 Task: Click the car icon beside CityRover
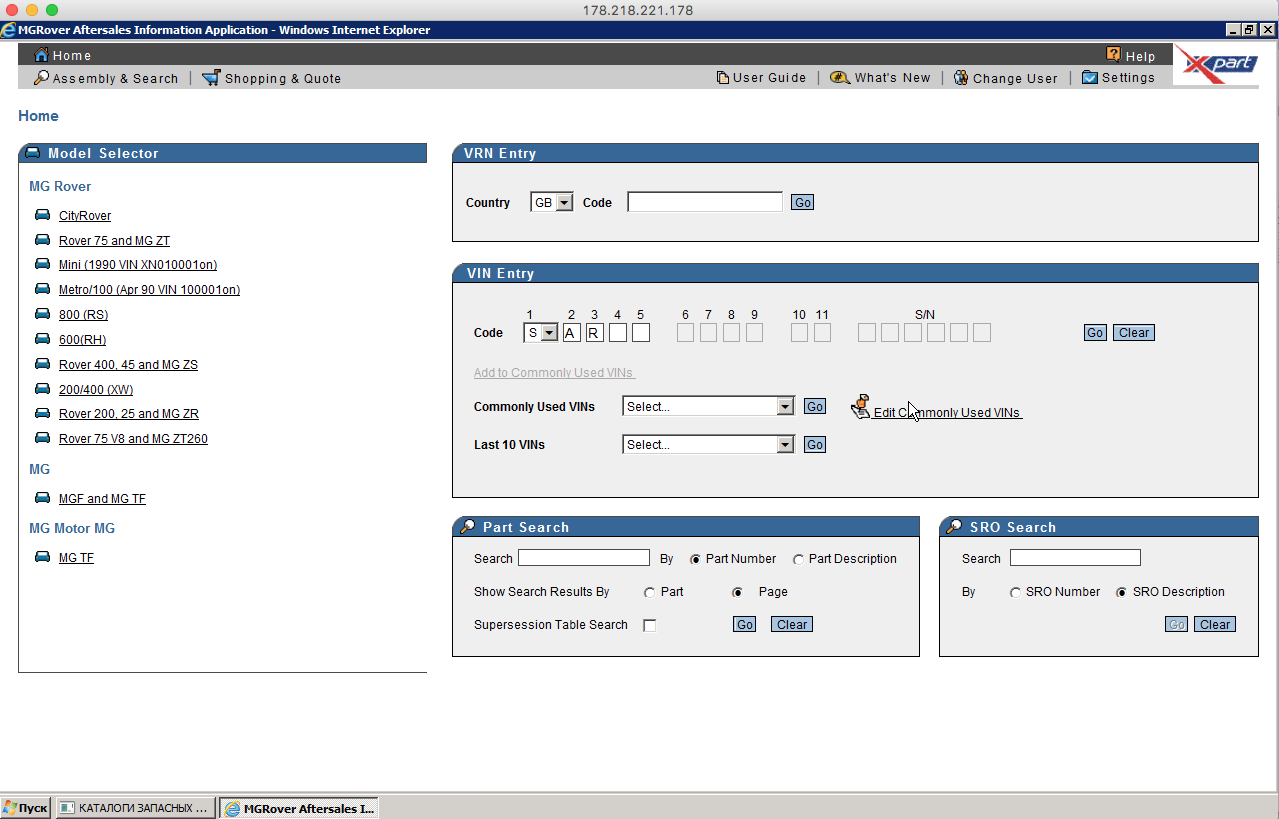42,215
